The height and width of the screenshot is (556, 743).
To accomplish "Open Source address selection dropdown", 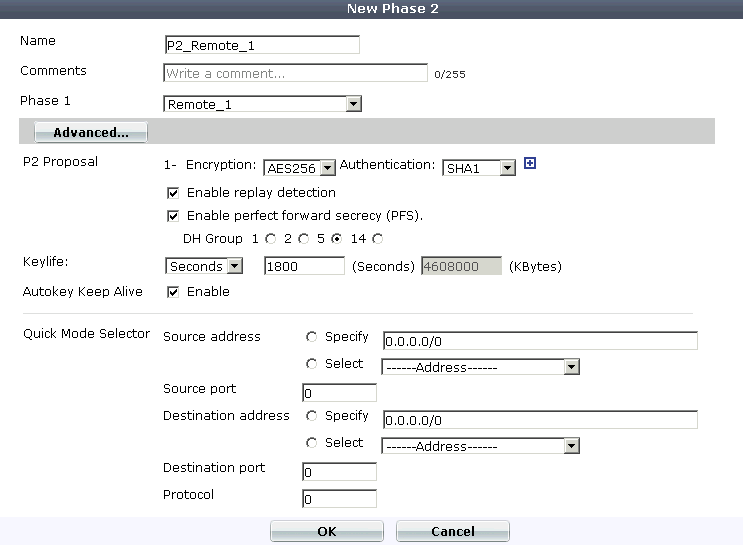I will click(x=480, y=367).
